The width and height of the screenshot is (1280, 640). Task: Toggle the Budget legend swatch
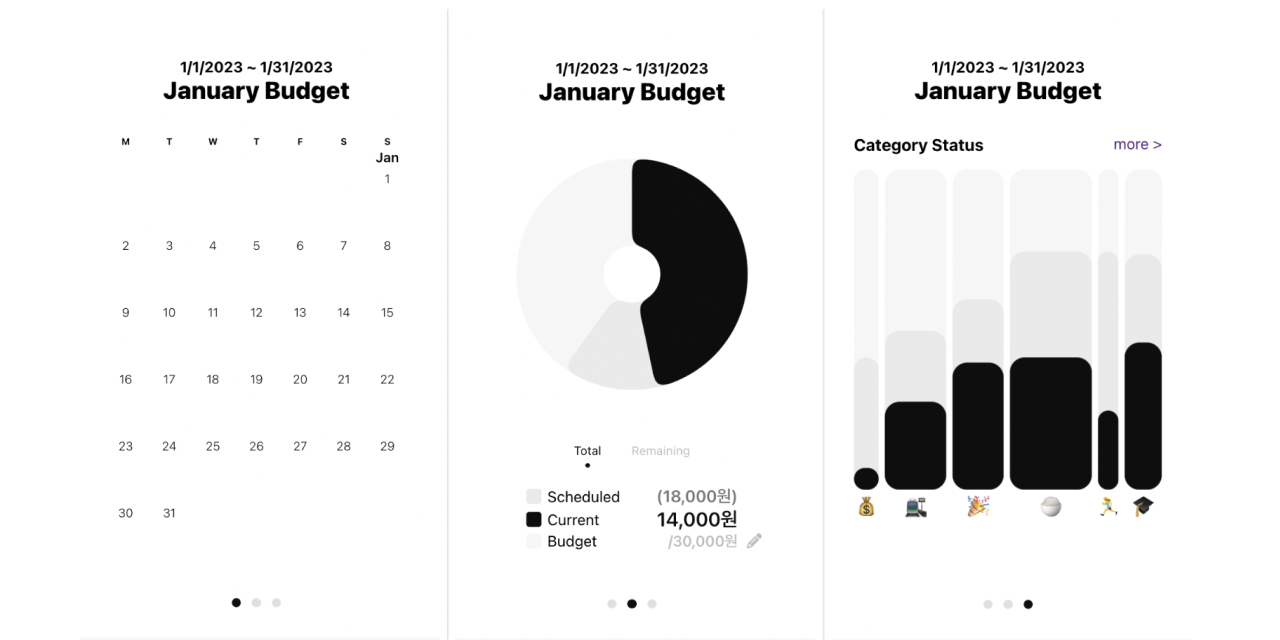click(x=533, y=541)
